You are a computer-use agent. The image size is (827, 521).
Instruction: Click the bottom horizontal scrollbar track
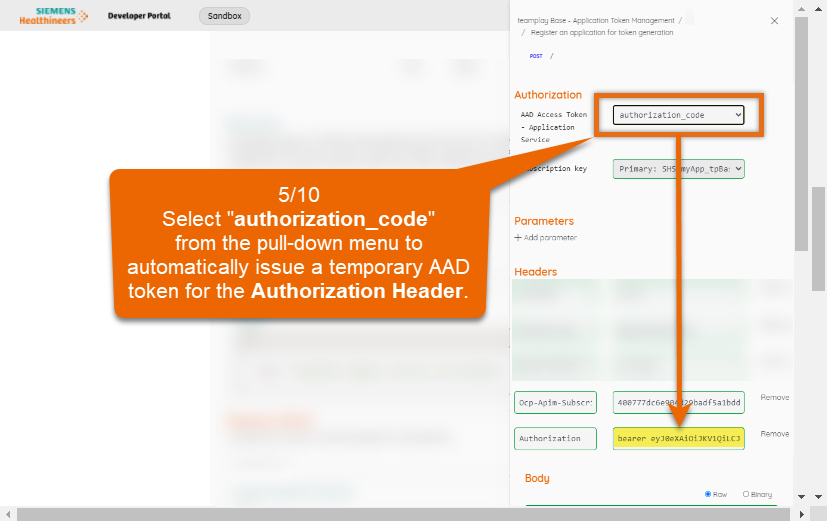(400, 514)
